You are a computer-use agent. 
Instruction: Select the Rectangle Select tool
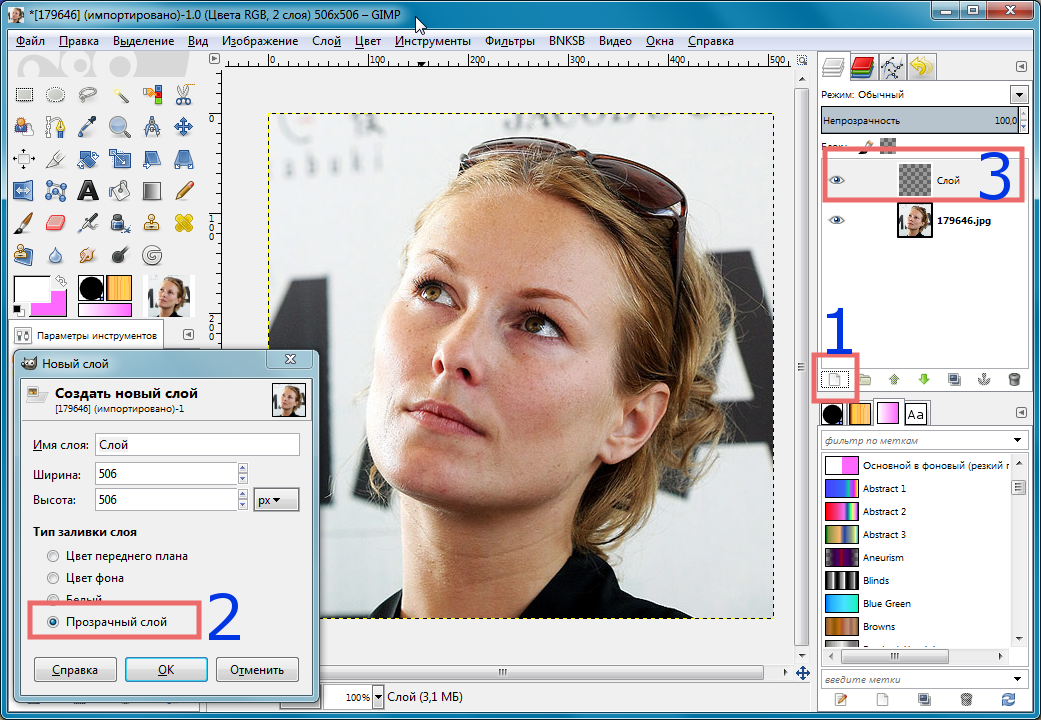coord(24,95)
